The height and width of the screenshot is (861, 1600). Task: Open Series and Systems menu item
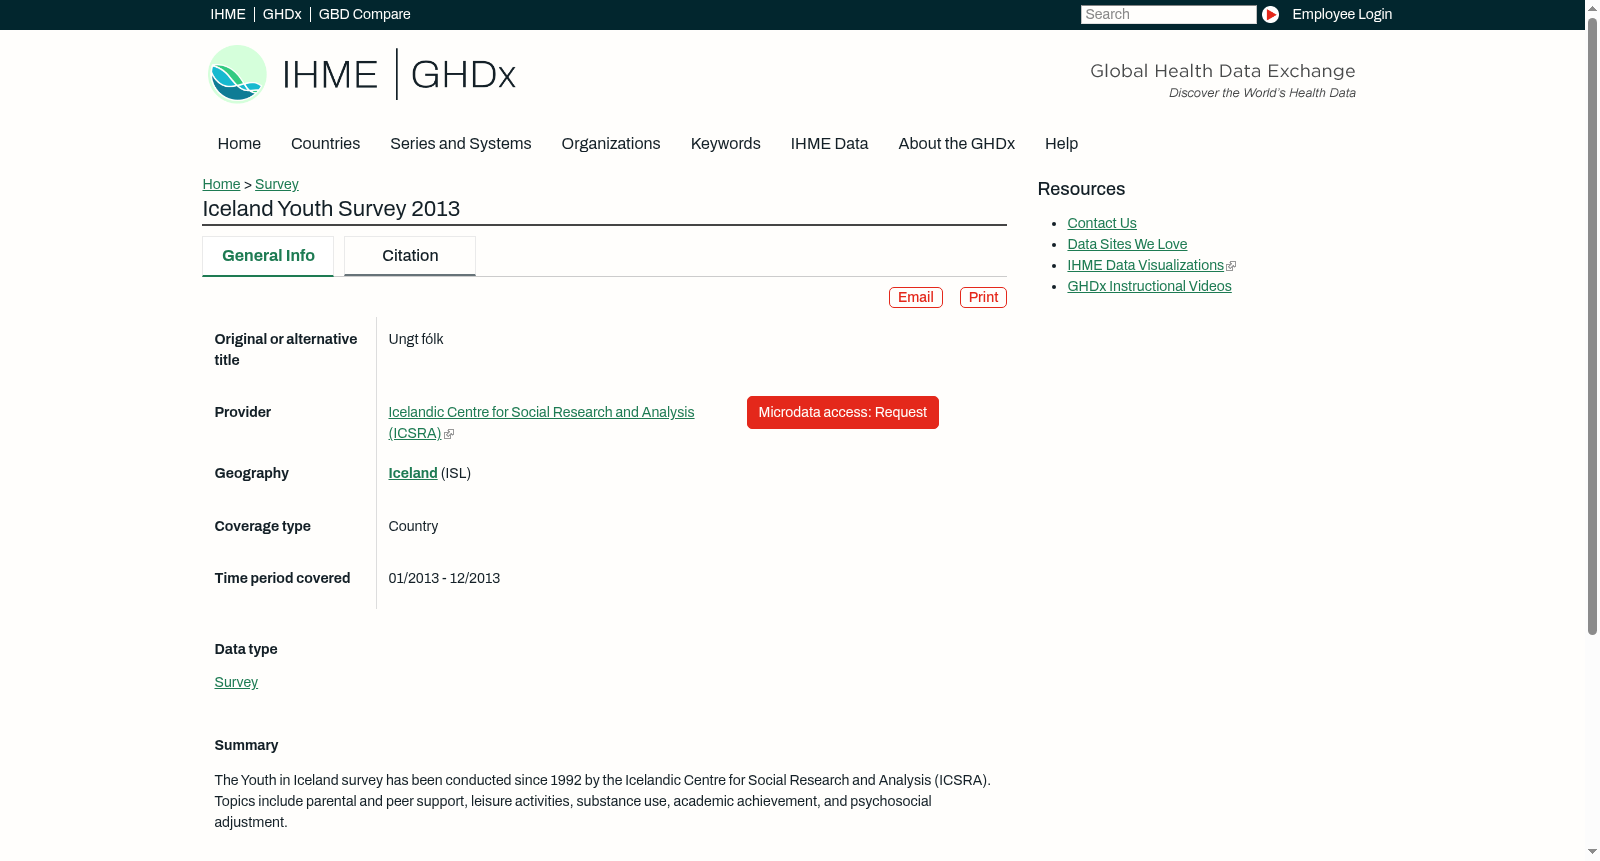point(460,144)
